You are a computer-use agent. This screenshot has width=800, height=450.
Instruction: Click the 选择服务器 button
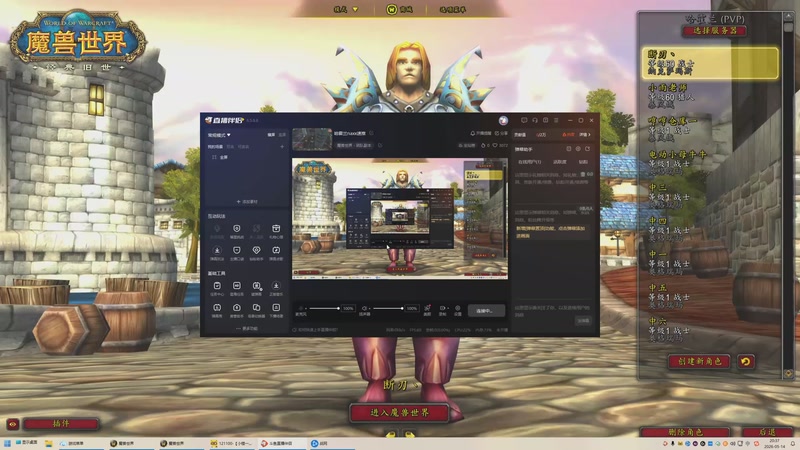(x=714, y=31)
